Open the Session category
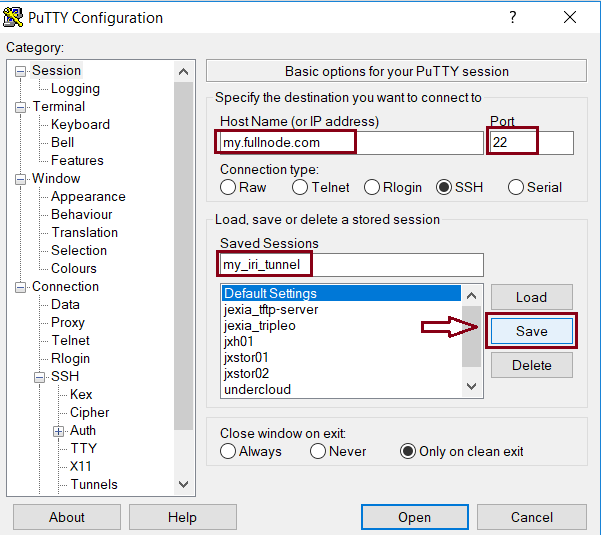Viewport: 601px width, 535px height. 56,71
